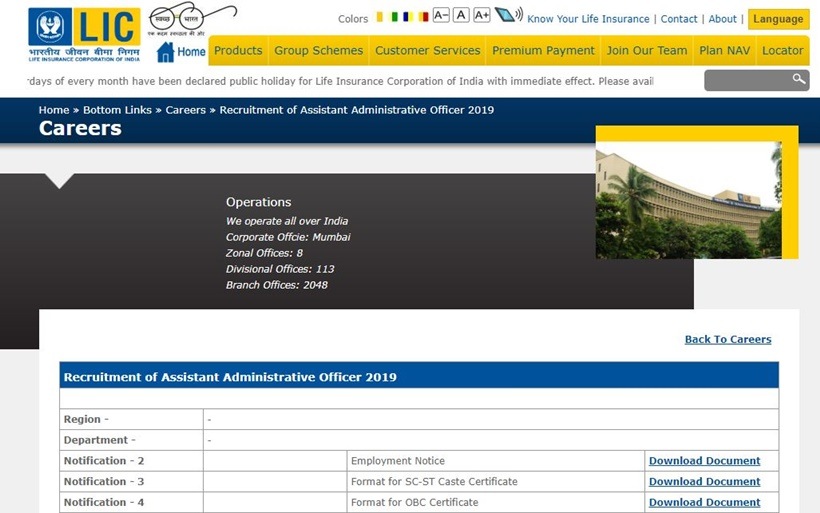Click the Home house icon
This screenshot has width=820, height=513.
click(x=165, y=52)
